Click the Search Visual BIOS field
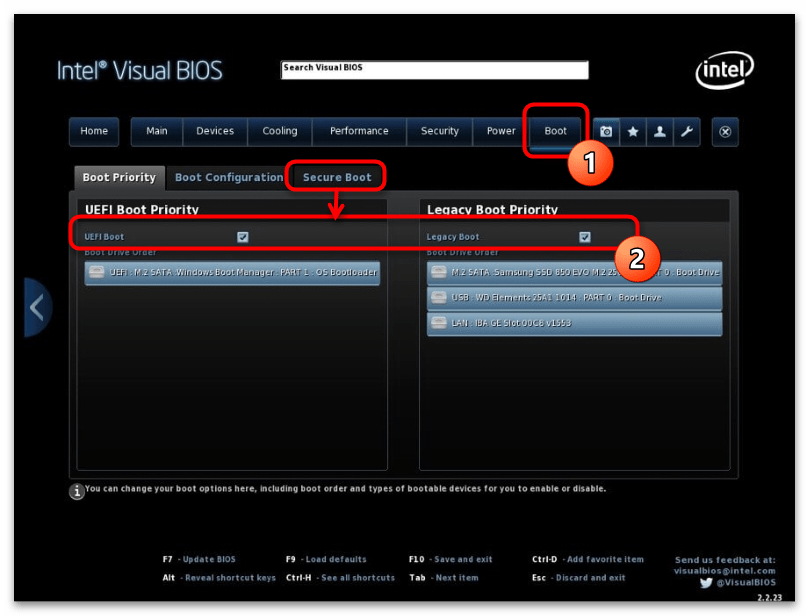Image resolution: width=809 pixels, height=616 pixels. [434, 70]
